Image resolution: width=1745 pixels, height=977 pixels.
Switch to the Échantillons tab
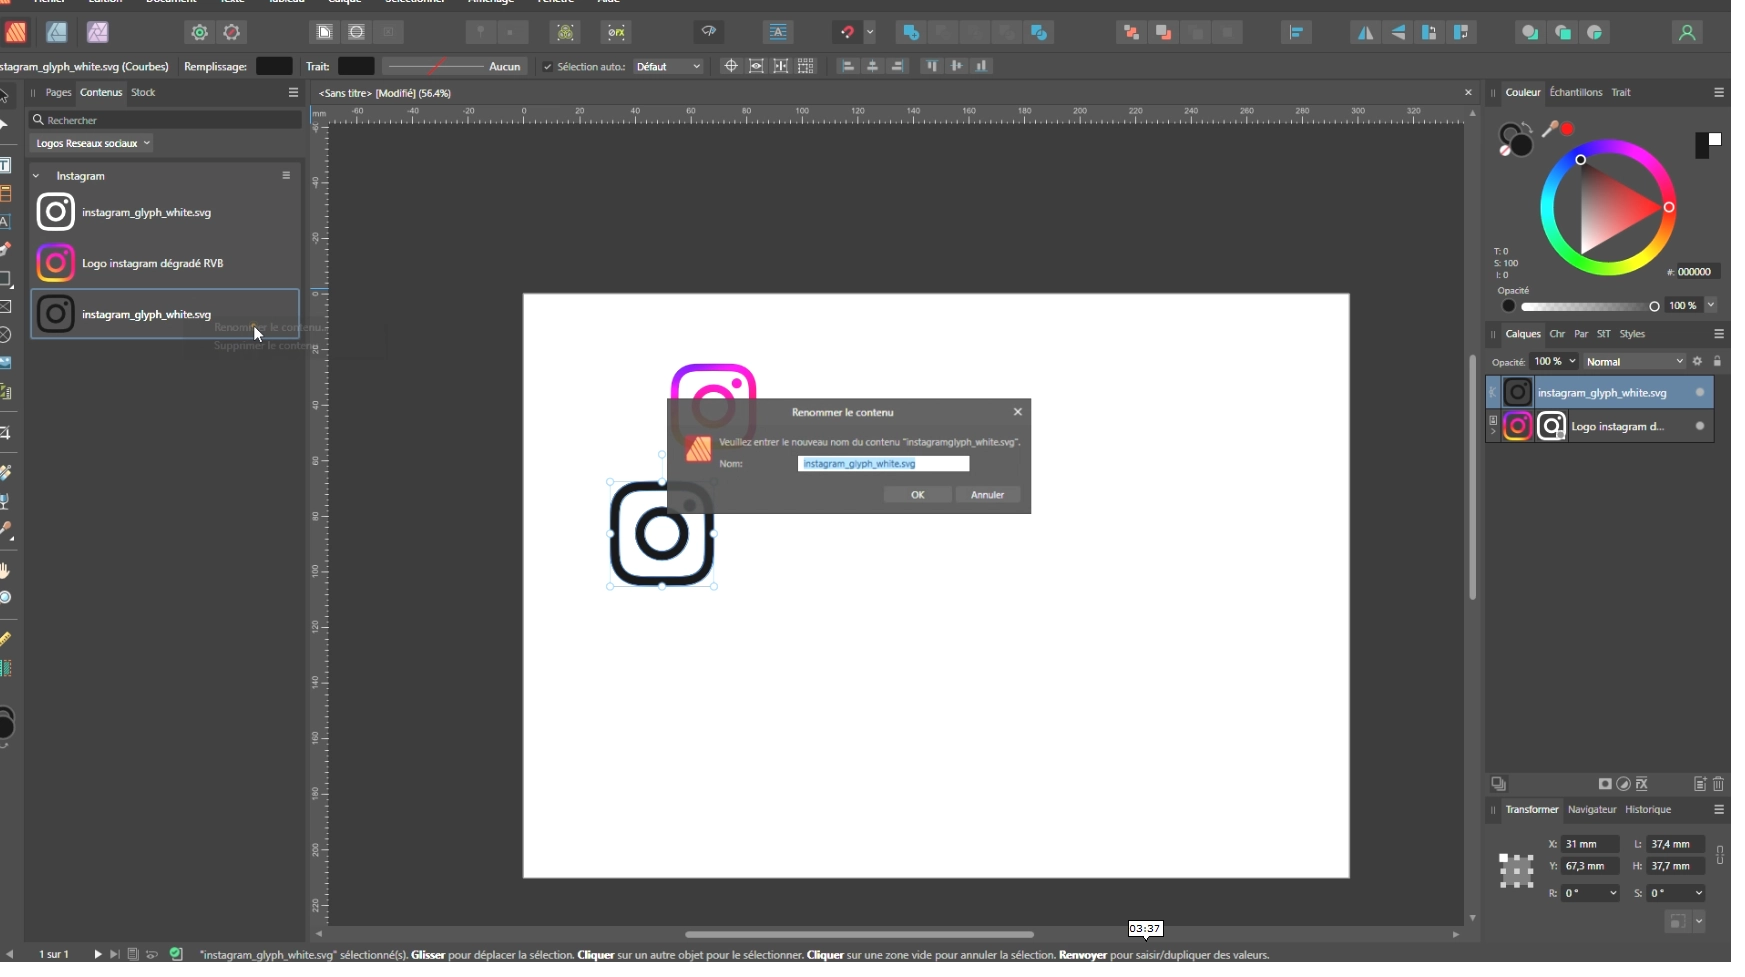point(1575,92)
